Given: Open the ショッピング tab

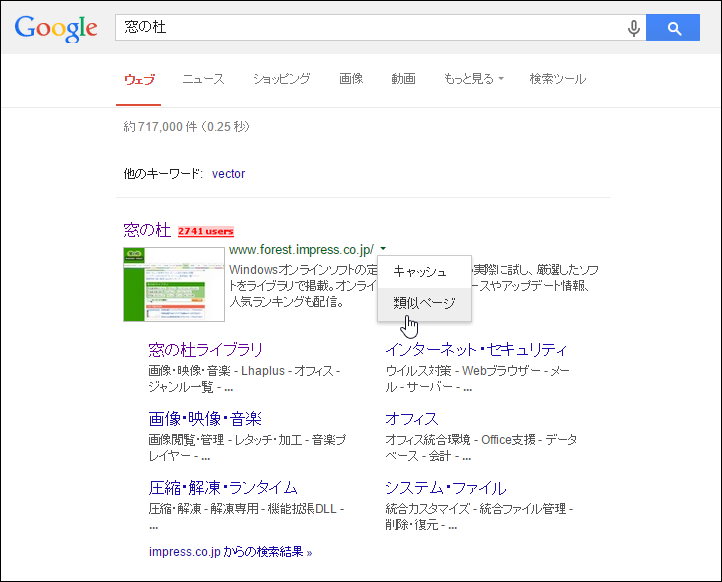Looking at the screenshot, I should (281, 79).
